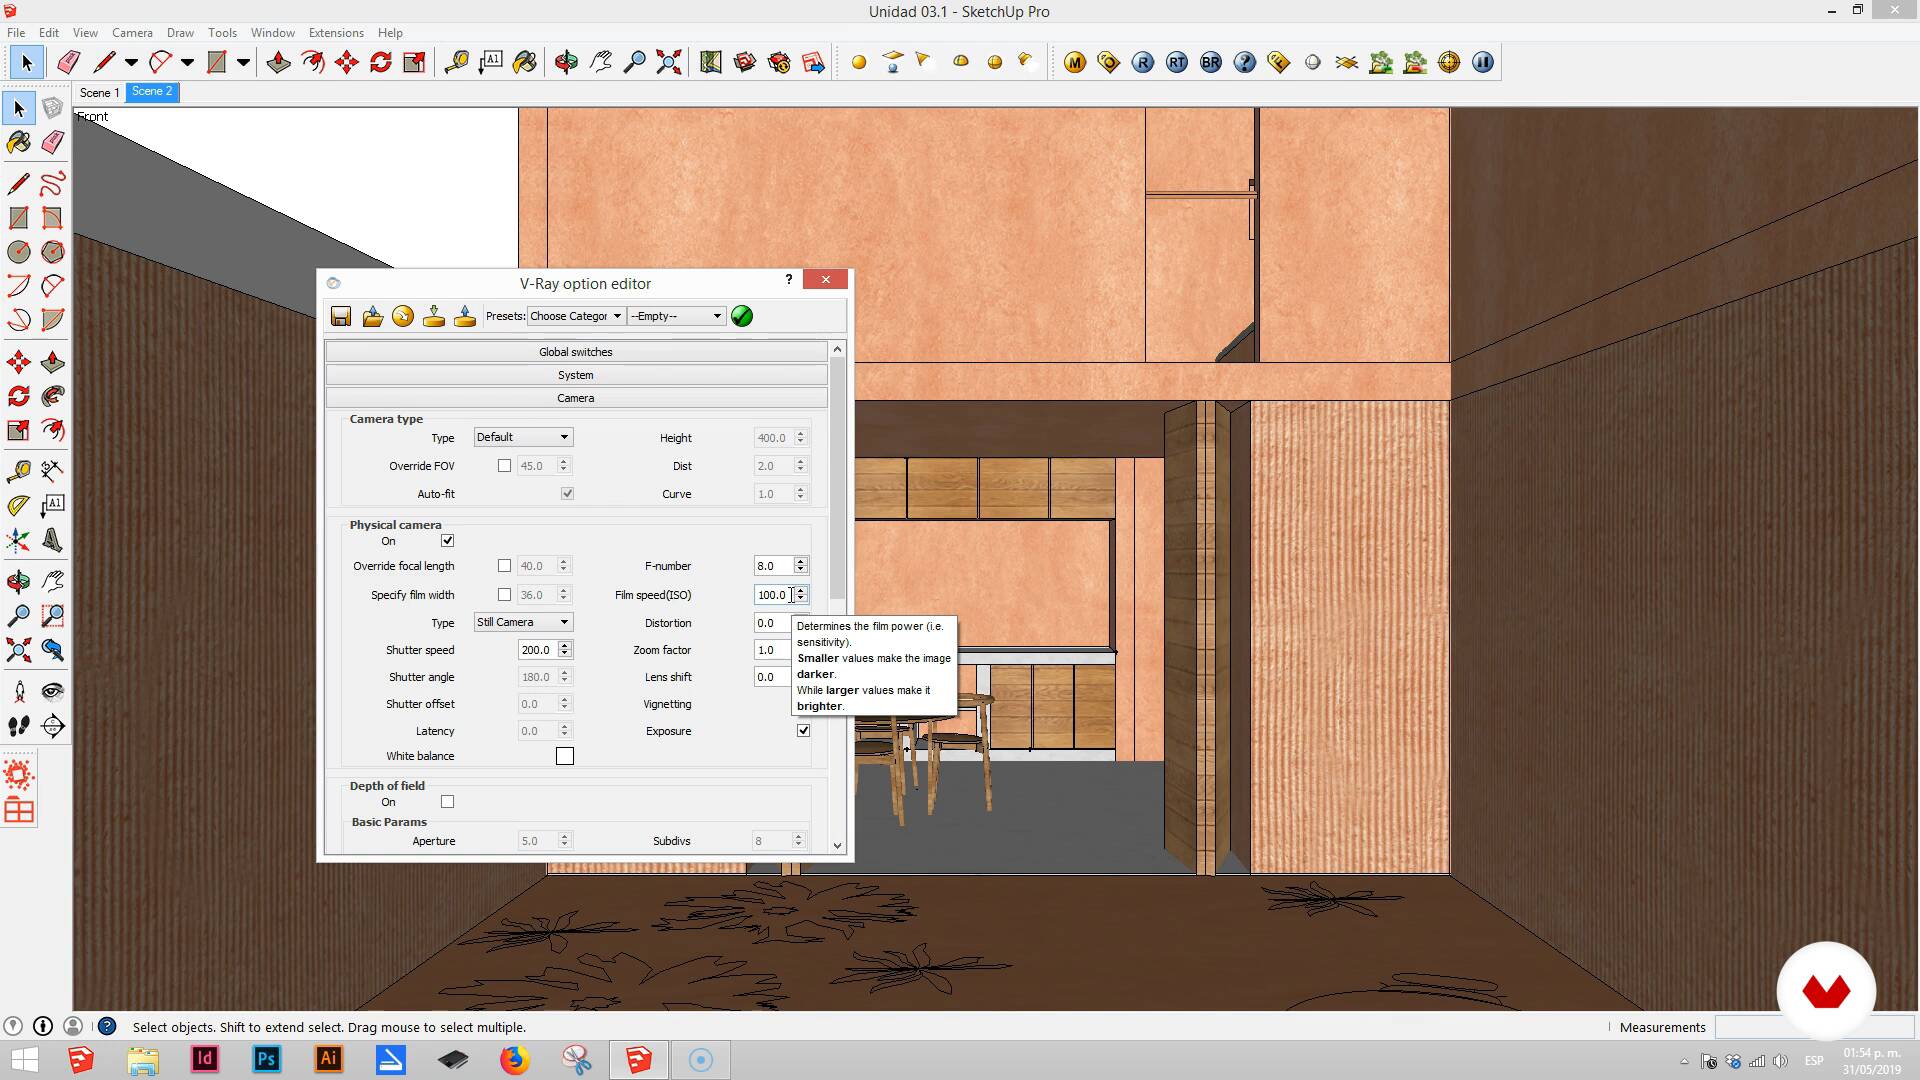Select the Eraser tool in top toolbar

point(68,62)
